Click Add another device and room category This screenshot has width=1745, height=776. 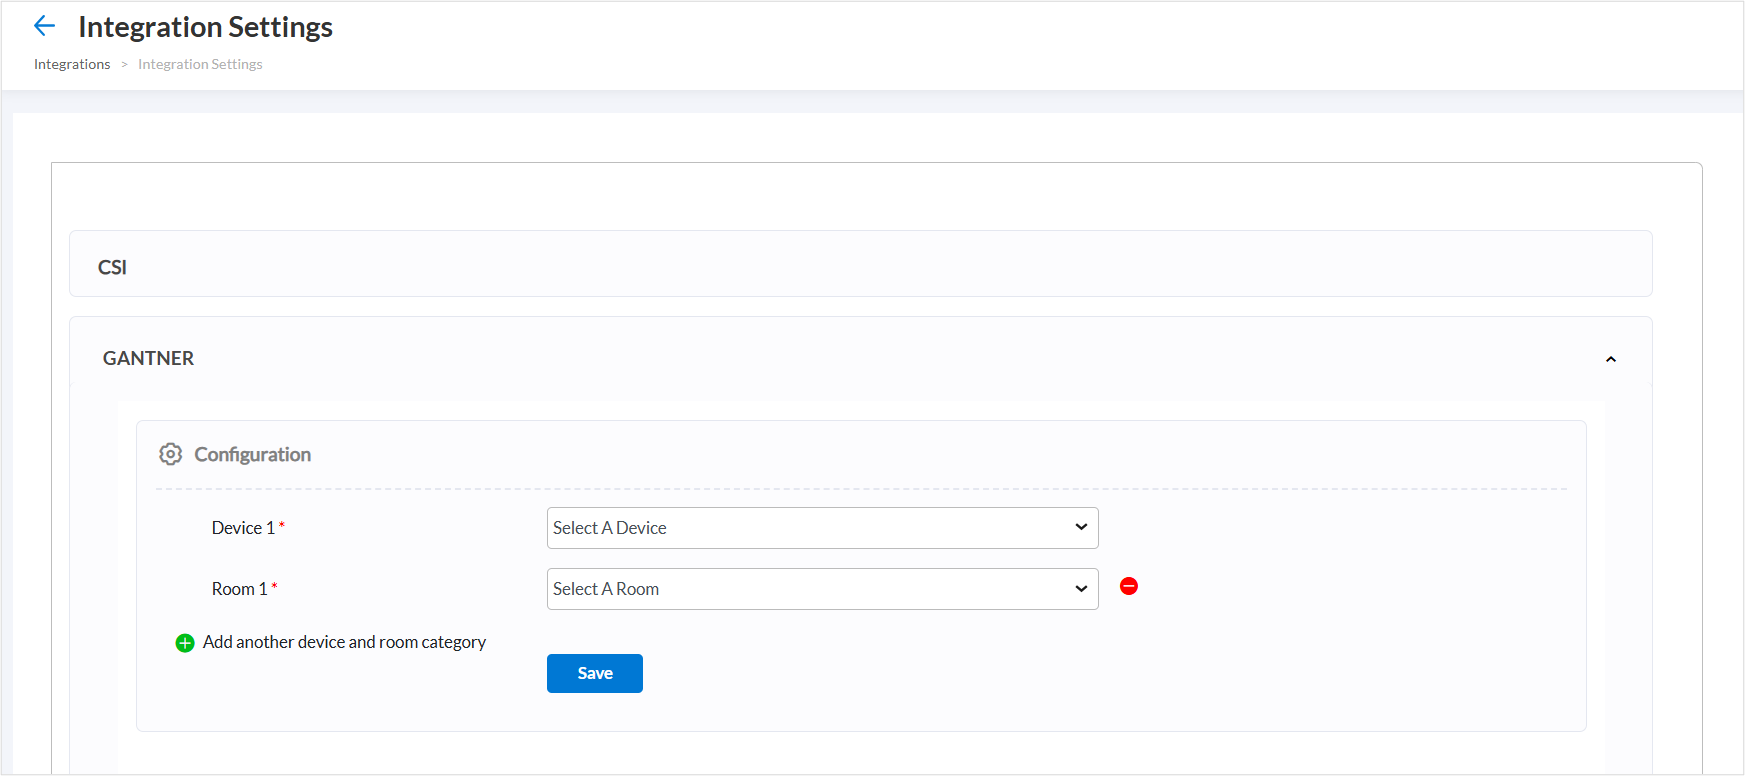pyautogui.click(x=344, y=642)
